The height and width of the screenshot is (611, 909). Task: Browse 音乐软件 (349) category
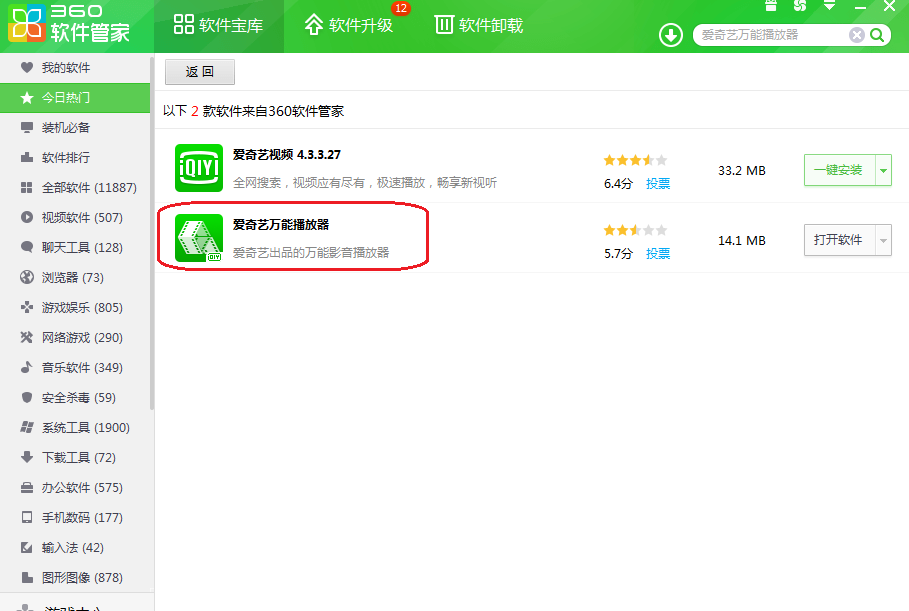pos(75,368)
